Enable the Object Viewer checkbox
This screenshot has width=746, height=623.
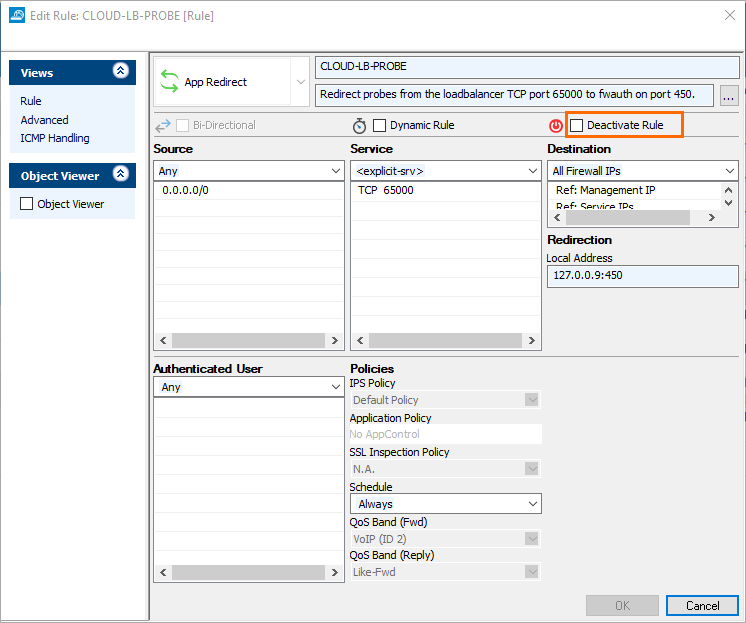click(27, 204)
